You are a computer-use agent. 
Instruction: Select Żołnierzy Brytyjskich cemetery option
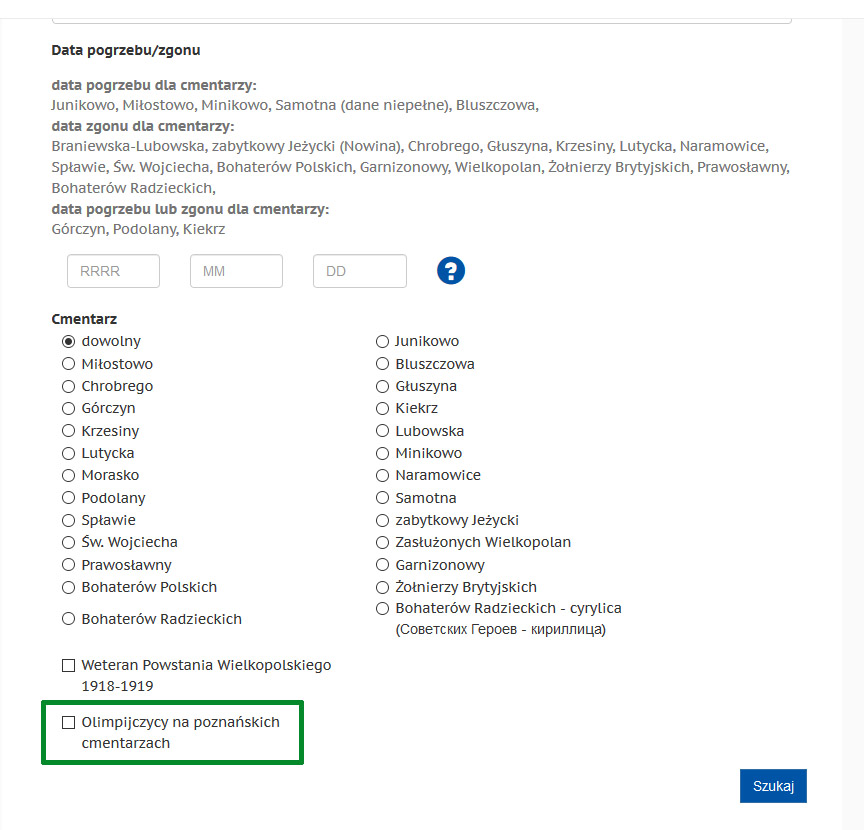(382, 588)
